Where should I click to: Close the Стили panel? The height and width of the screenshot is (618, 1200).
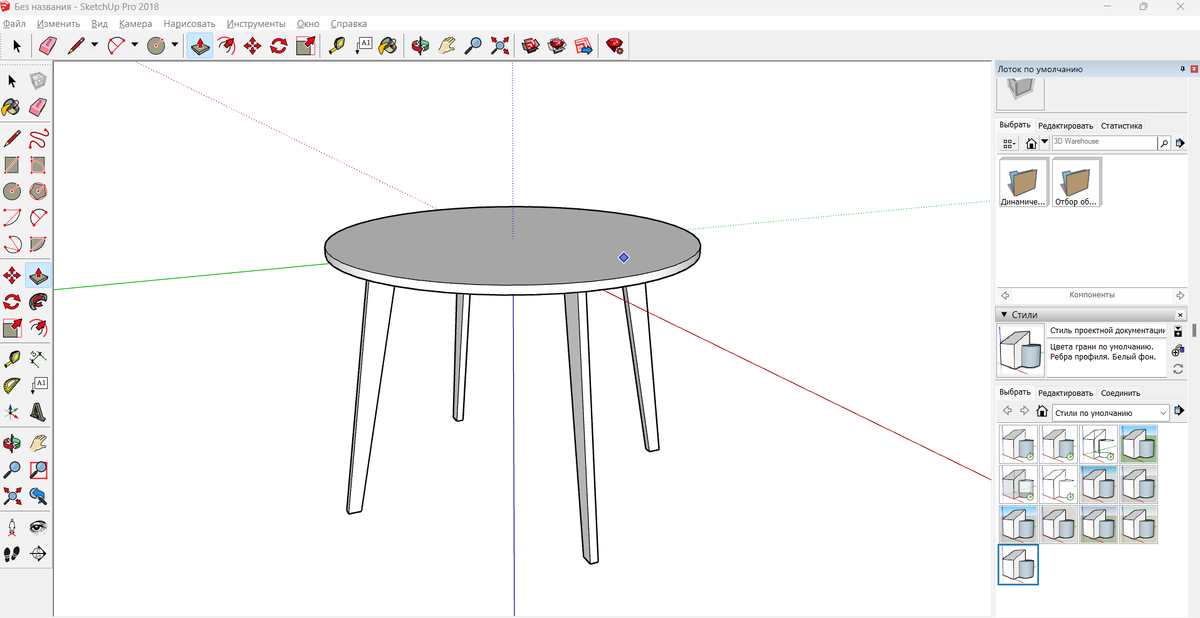[x=1180, y=315]
